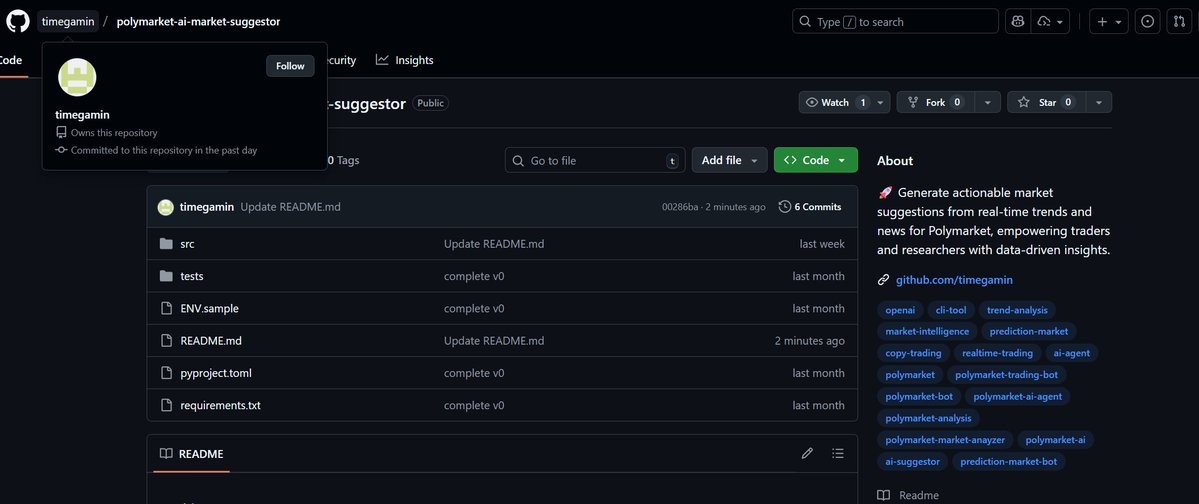Open the pyproject.toml file
The image size is (1199, 504).
pos(216,373)
